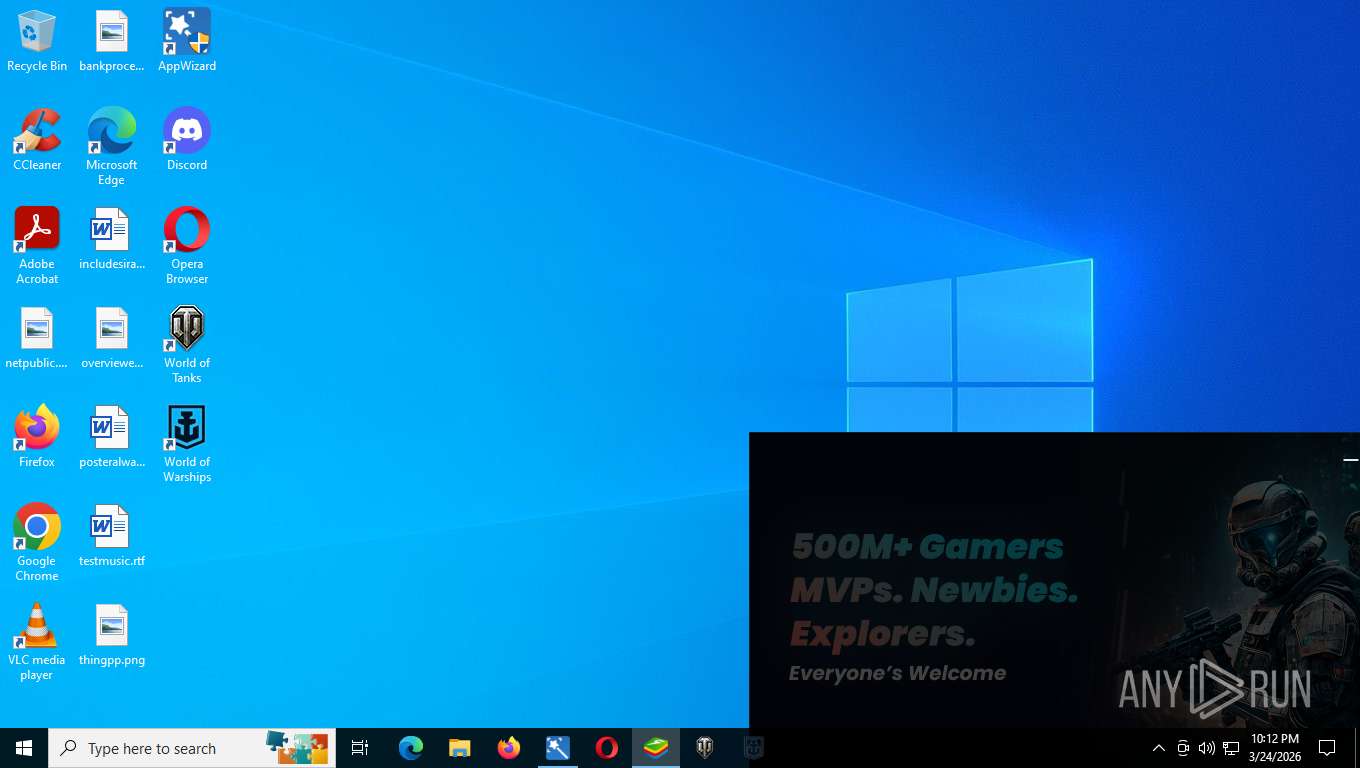Image resolution: width=1360 pixels, height=768 pixels.
Task: Open the Google Chrome desktop shortcut
Action: [x=37, y=543]
